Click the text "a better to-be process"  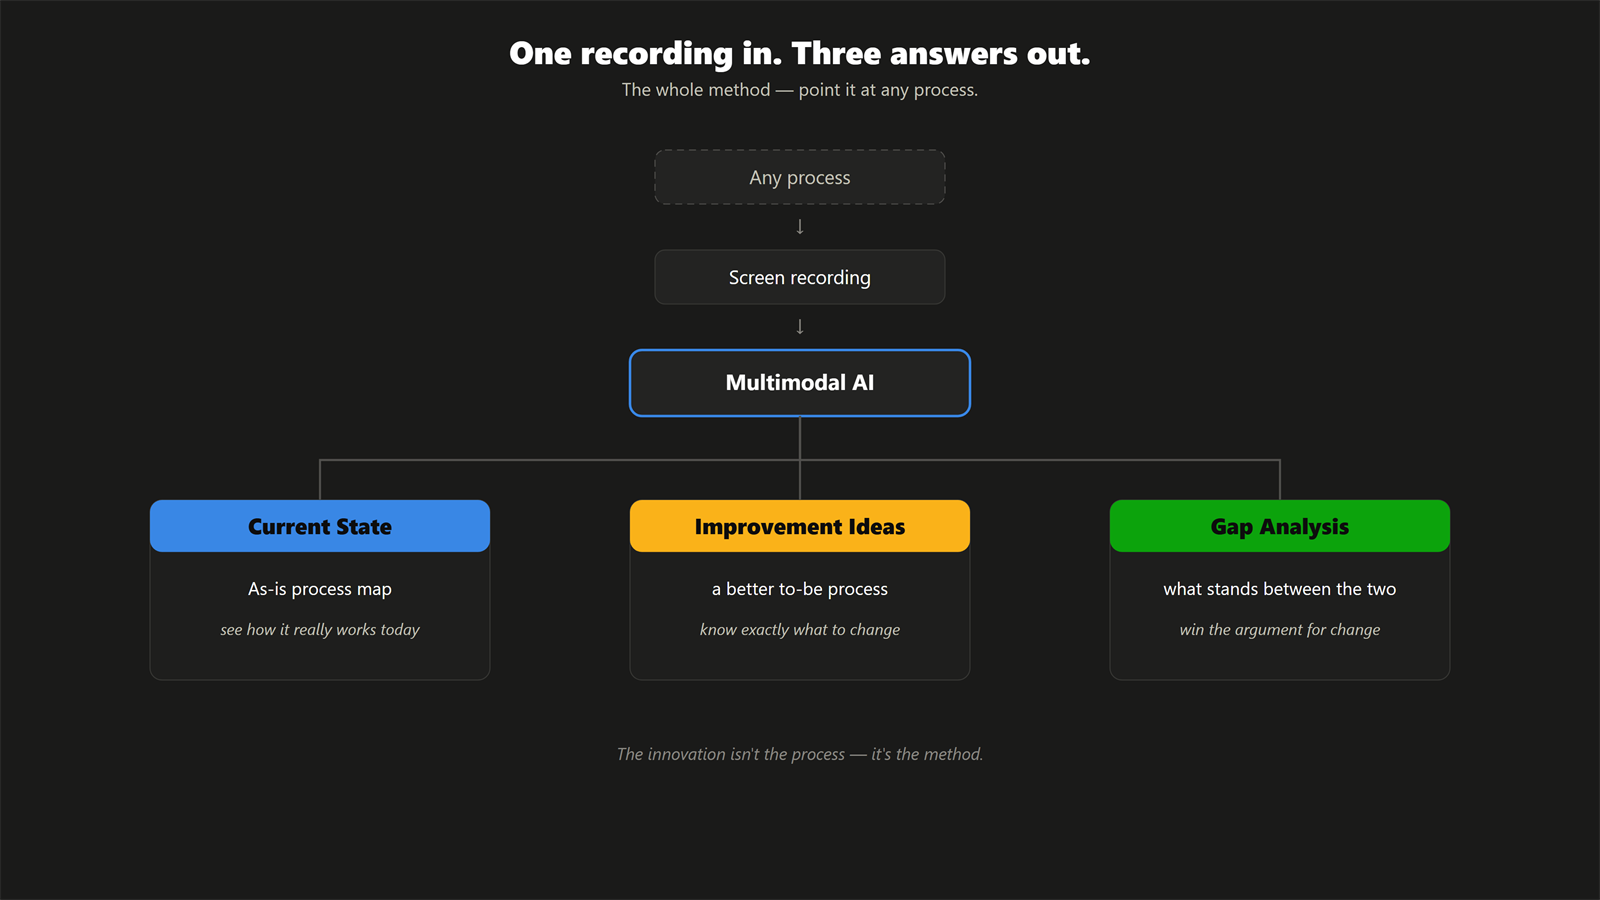(x=800, y=589)
